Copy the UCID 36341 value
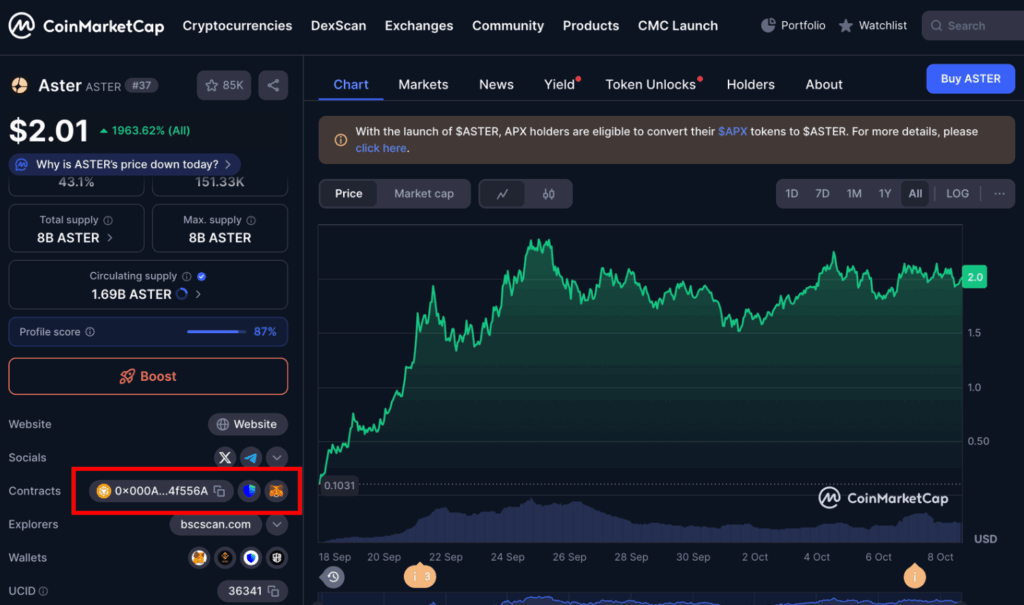 271,591
